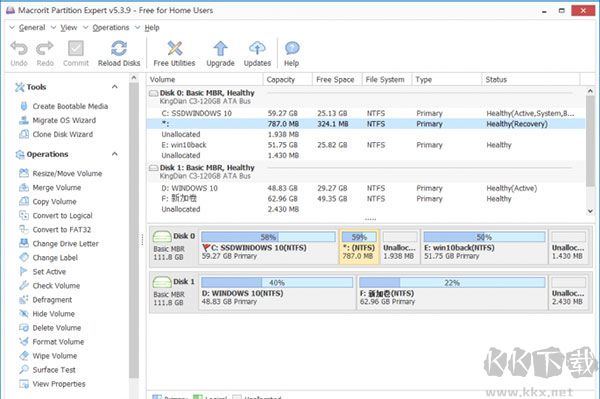Screen dimensions: 600x399
Task: Click C: SSDWINDOWS 10 block in disk map
Action: coord(268,247)
